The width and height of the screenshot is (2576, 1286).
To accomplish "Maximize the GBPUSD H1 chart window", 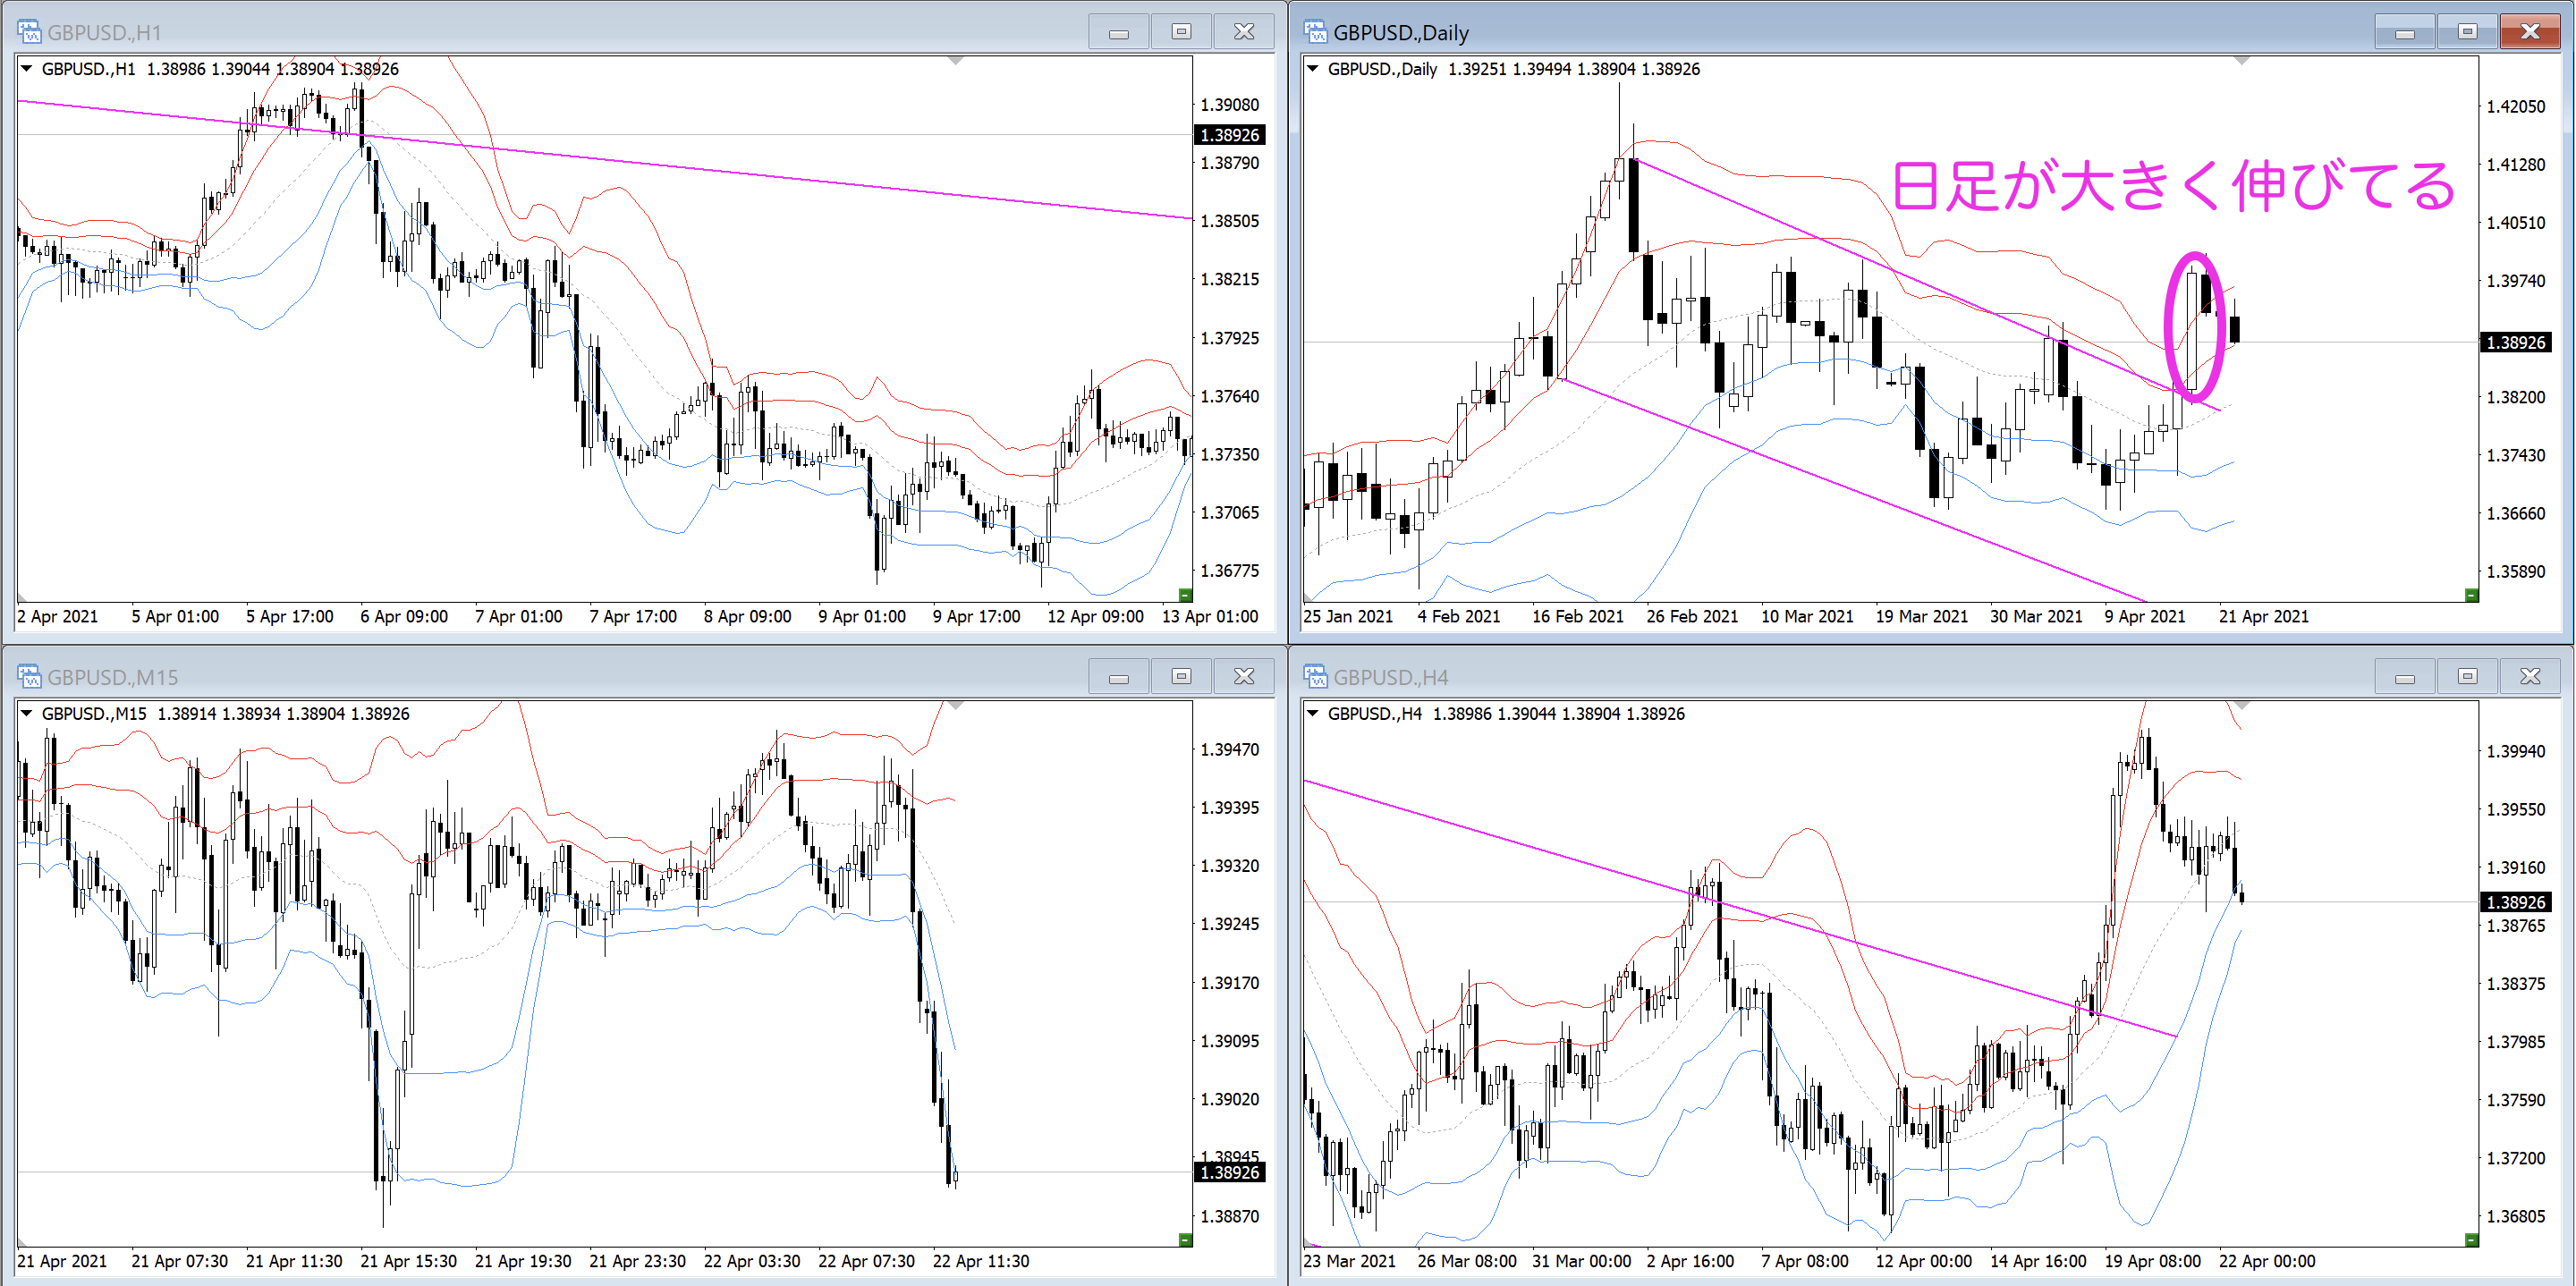I will click(1181, 32).
